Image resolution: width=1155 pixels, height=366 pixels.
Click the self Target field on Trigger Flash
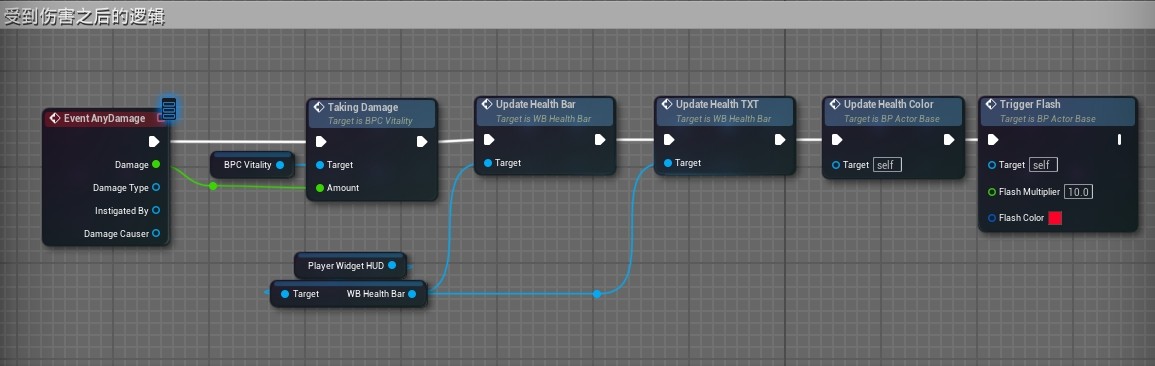1044,165
